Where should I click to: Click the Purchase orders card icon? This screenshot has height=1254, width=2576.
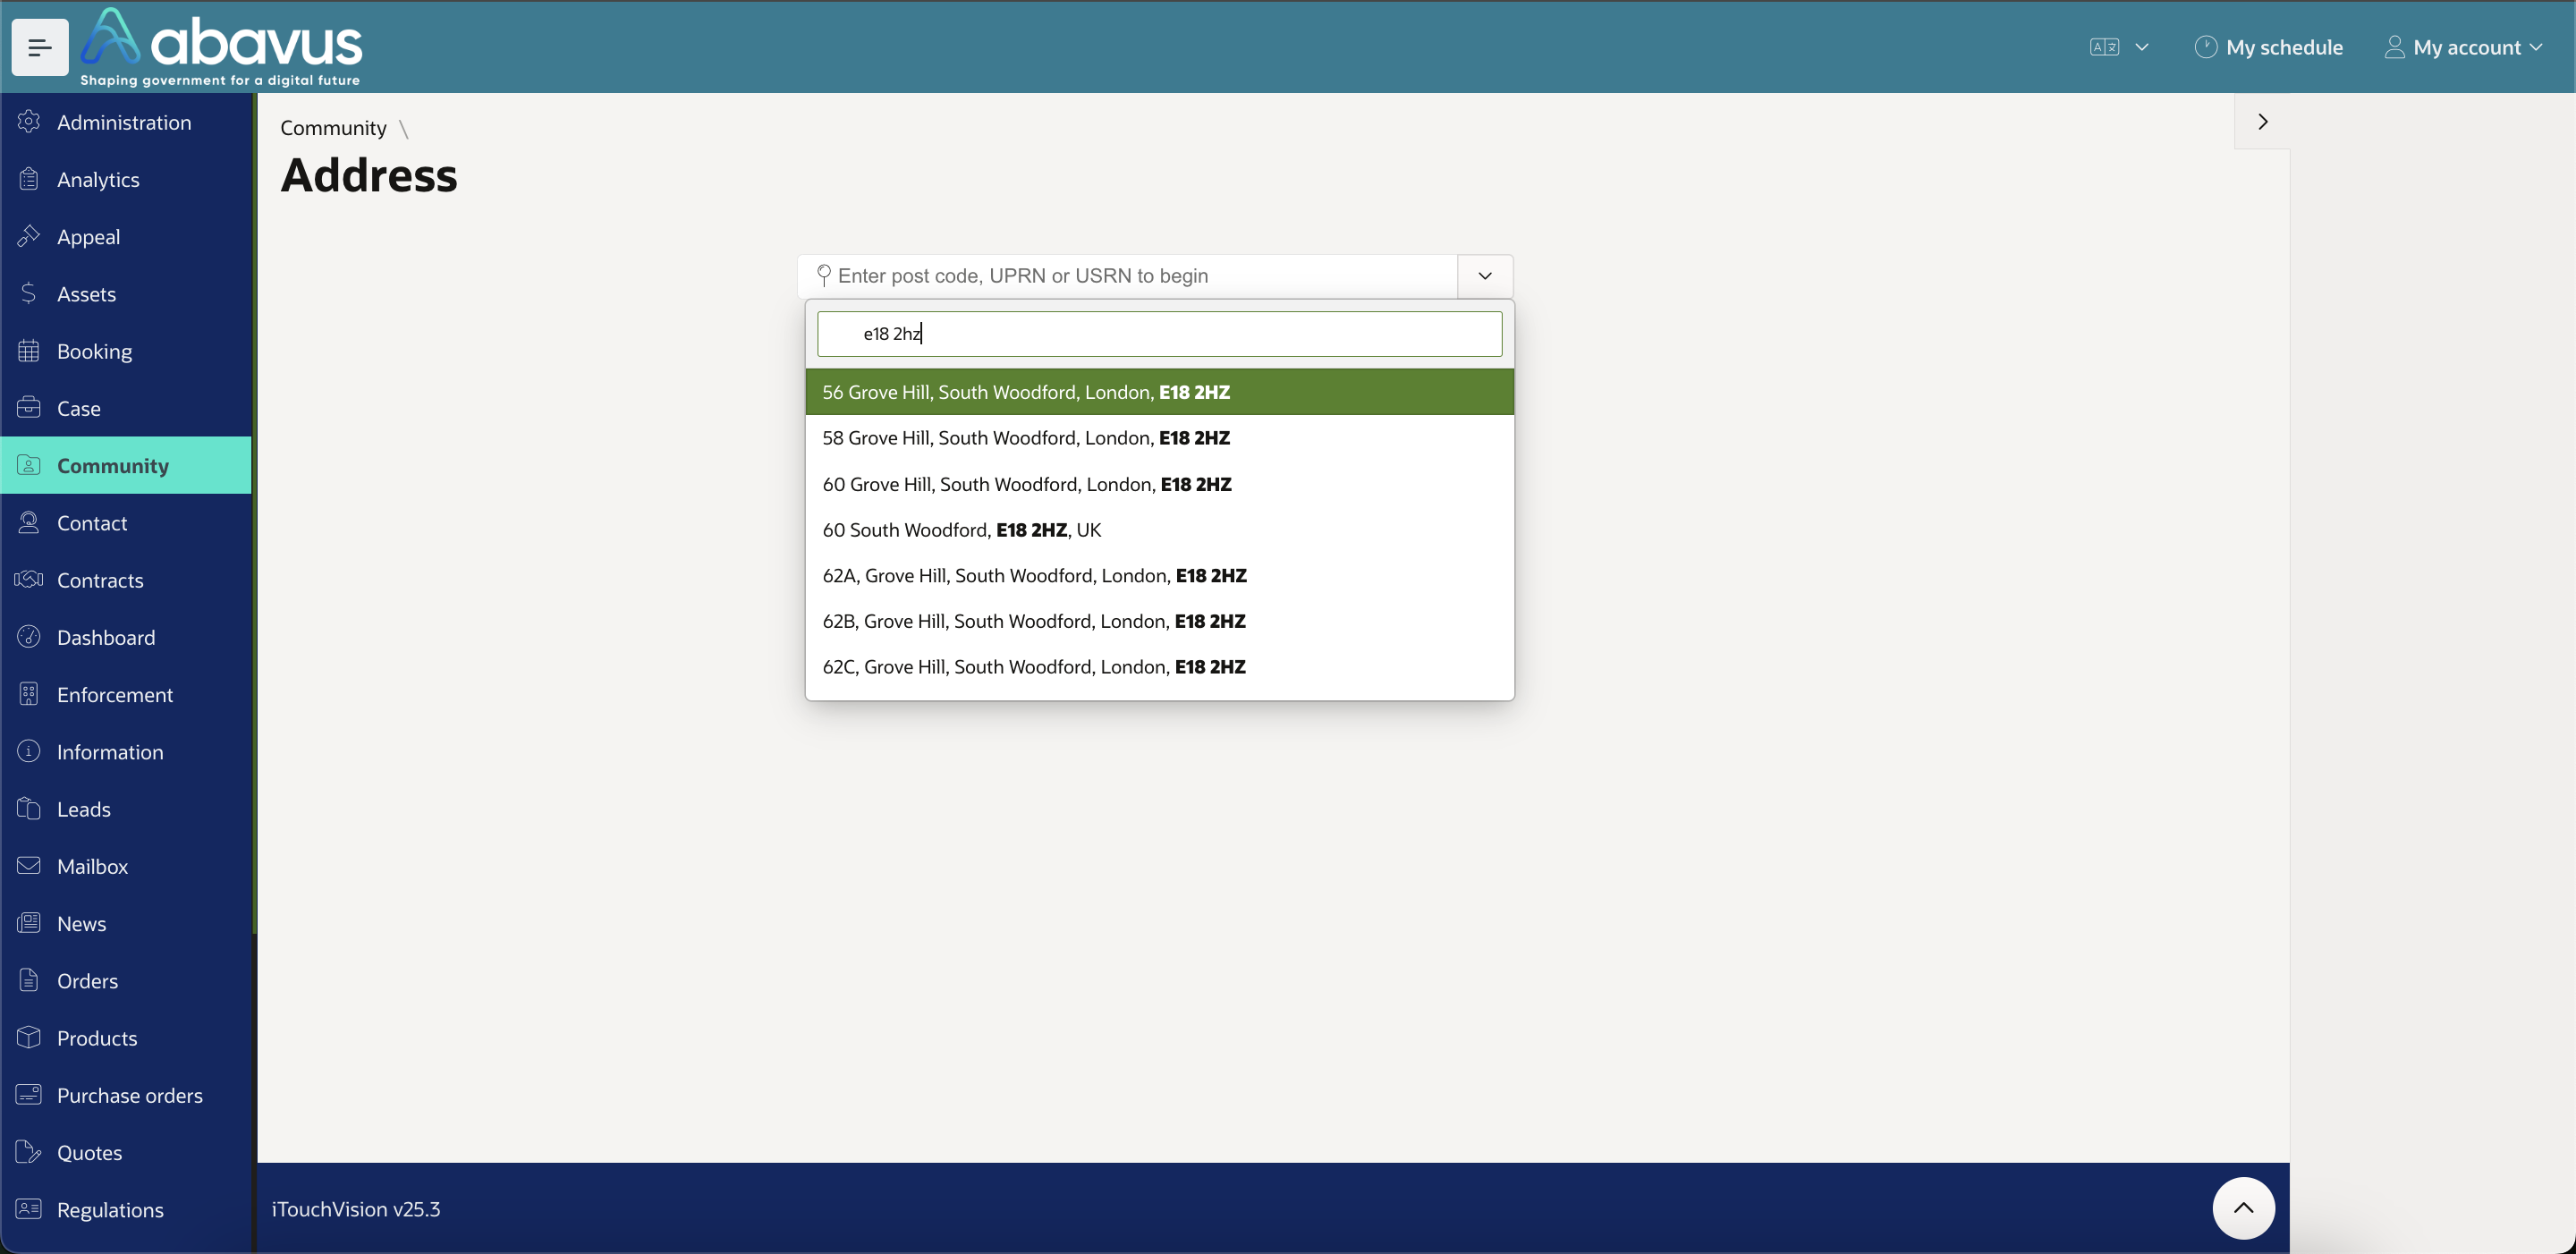pyautogui.click(x=29, y=1095)
